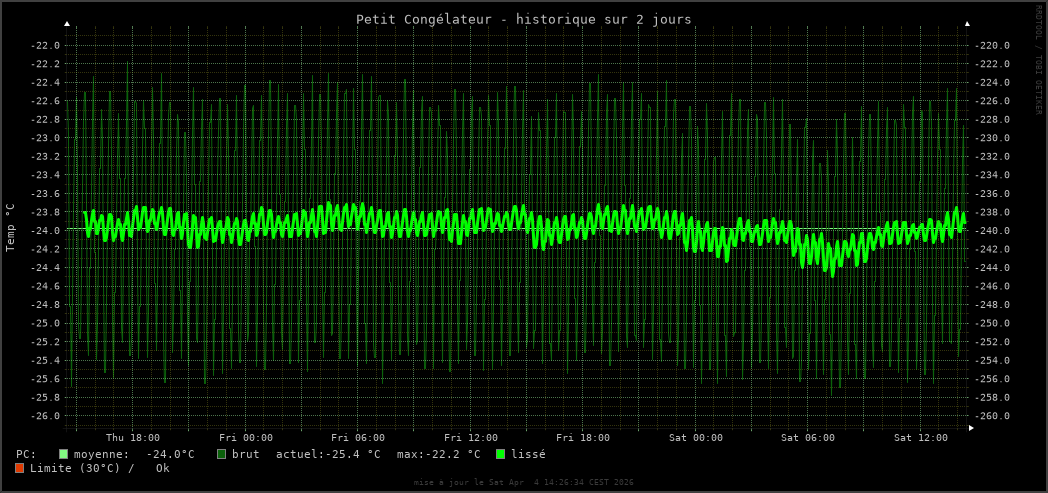Click the RRDTOOL / TOBI OETIKER watermark
This screenshot has height=493, width=1048.
1038,60
